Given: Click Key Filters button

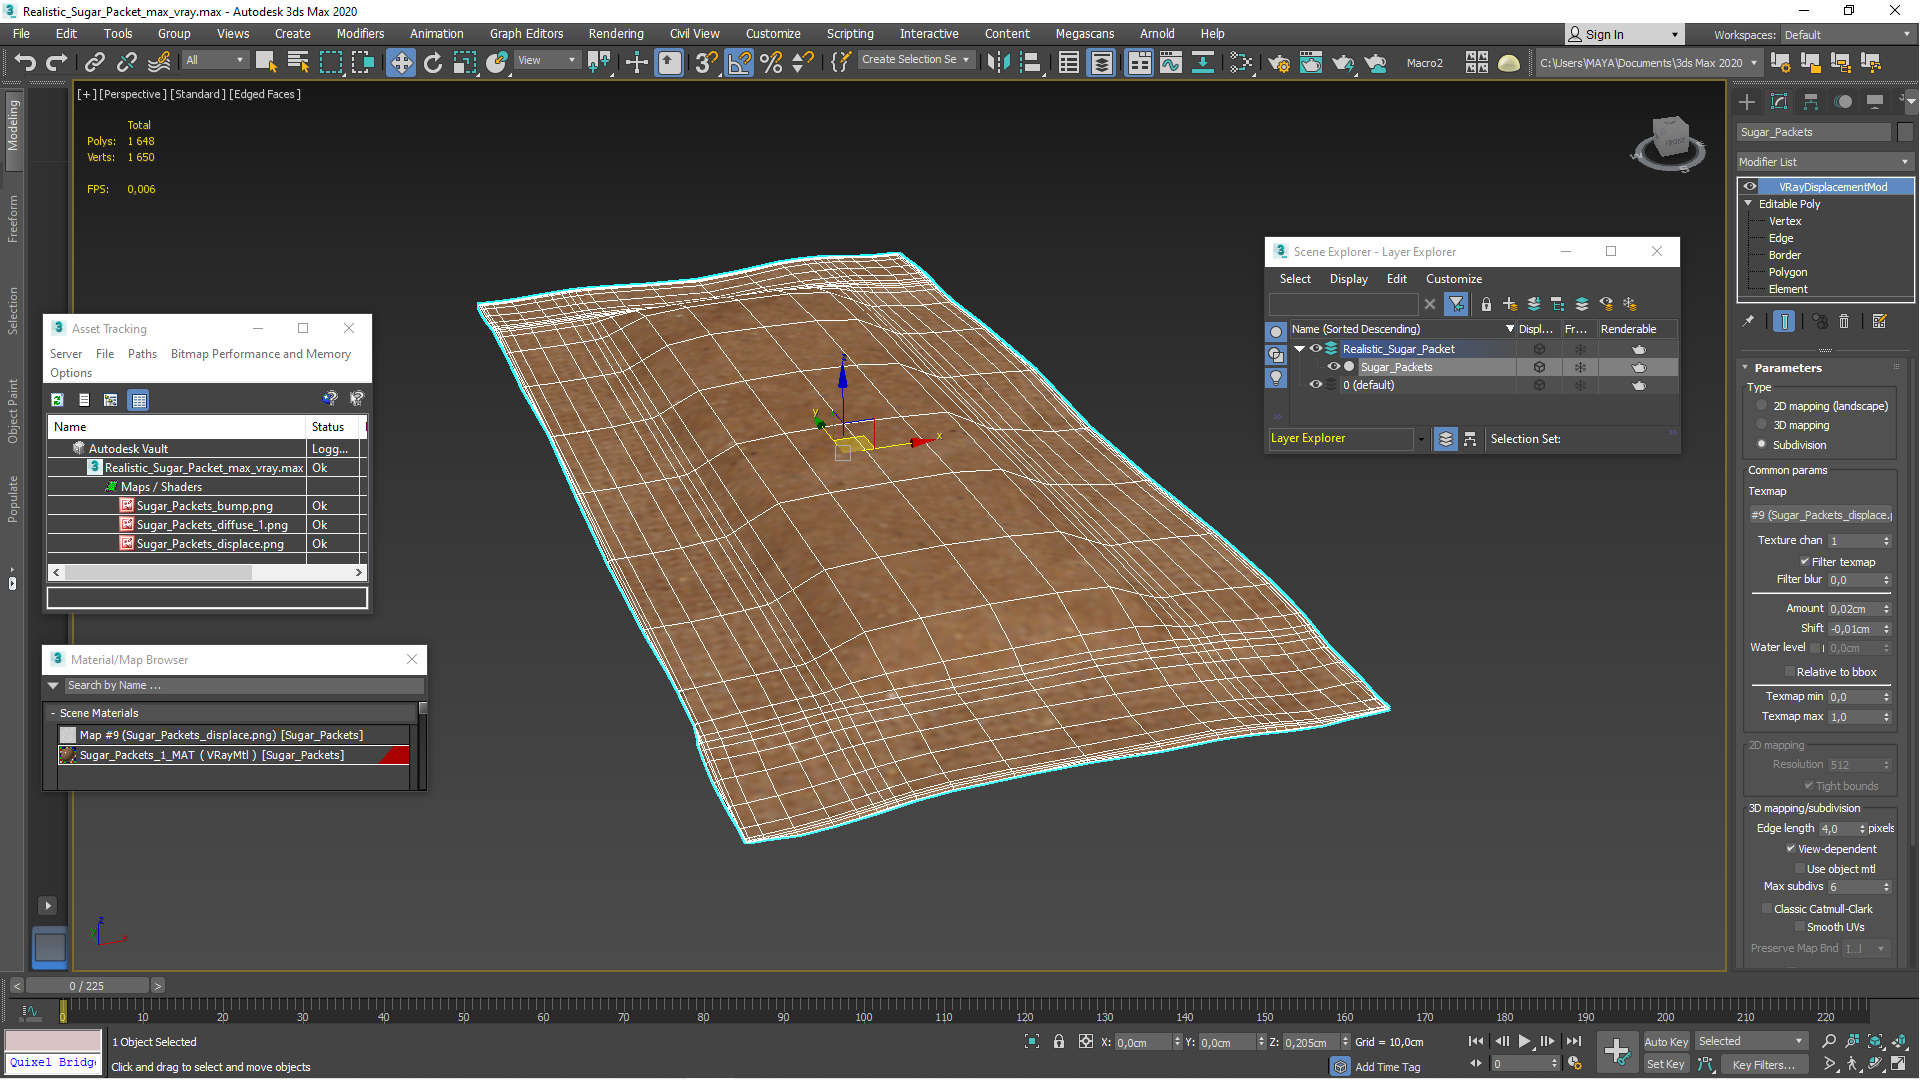Looking at the screenshot, I should click(1764, 1064).
